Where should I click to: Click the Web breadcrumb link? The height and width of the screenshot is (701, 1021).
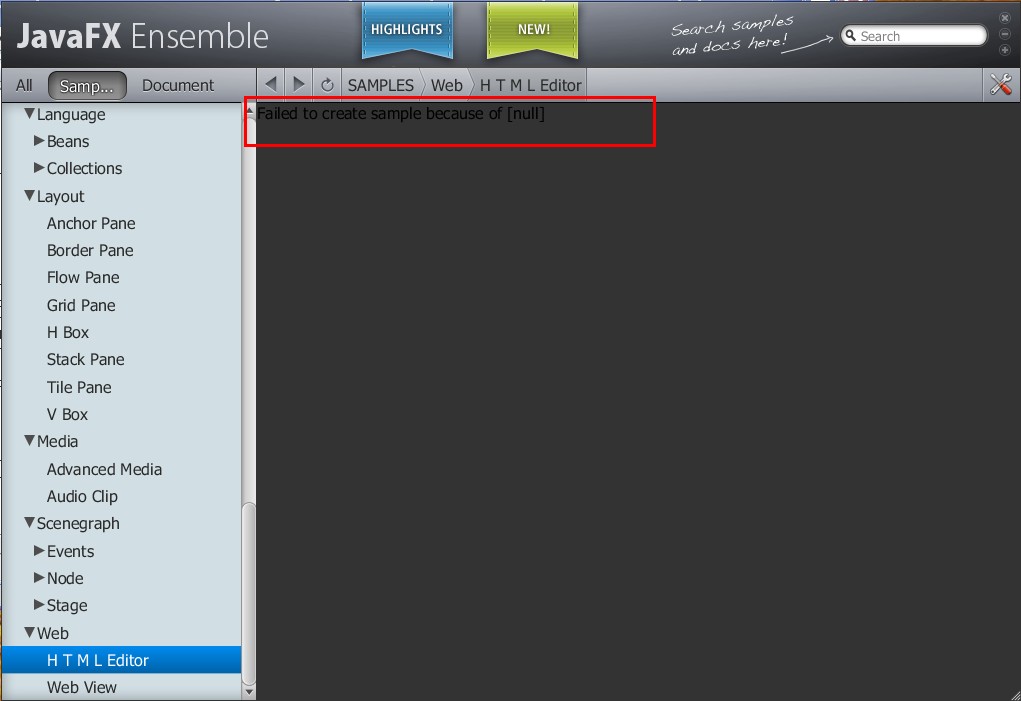point(447,85)
